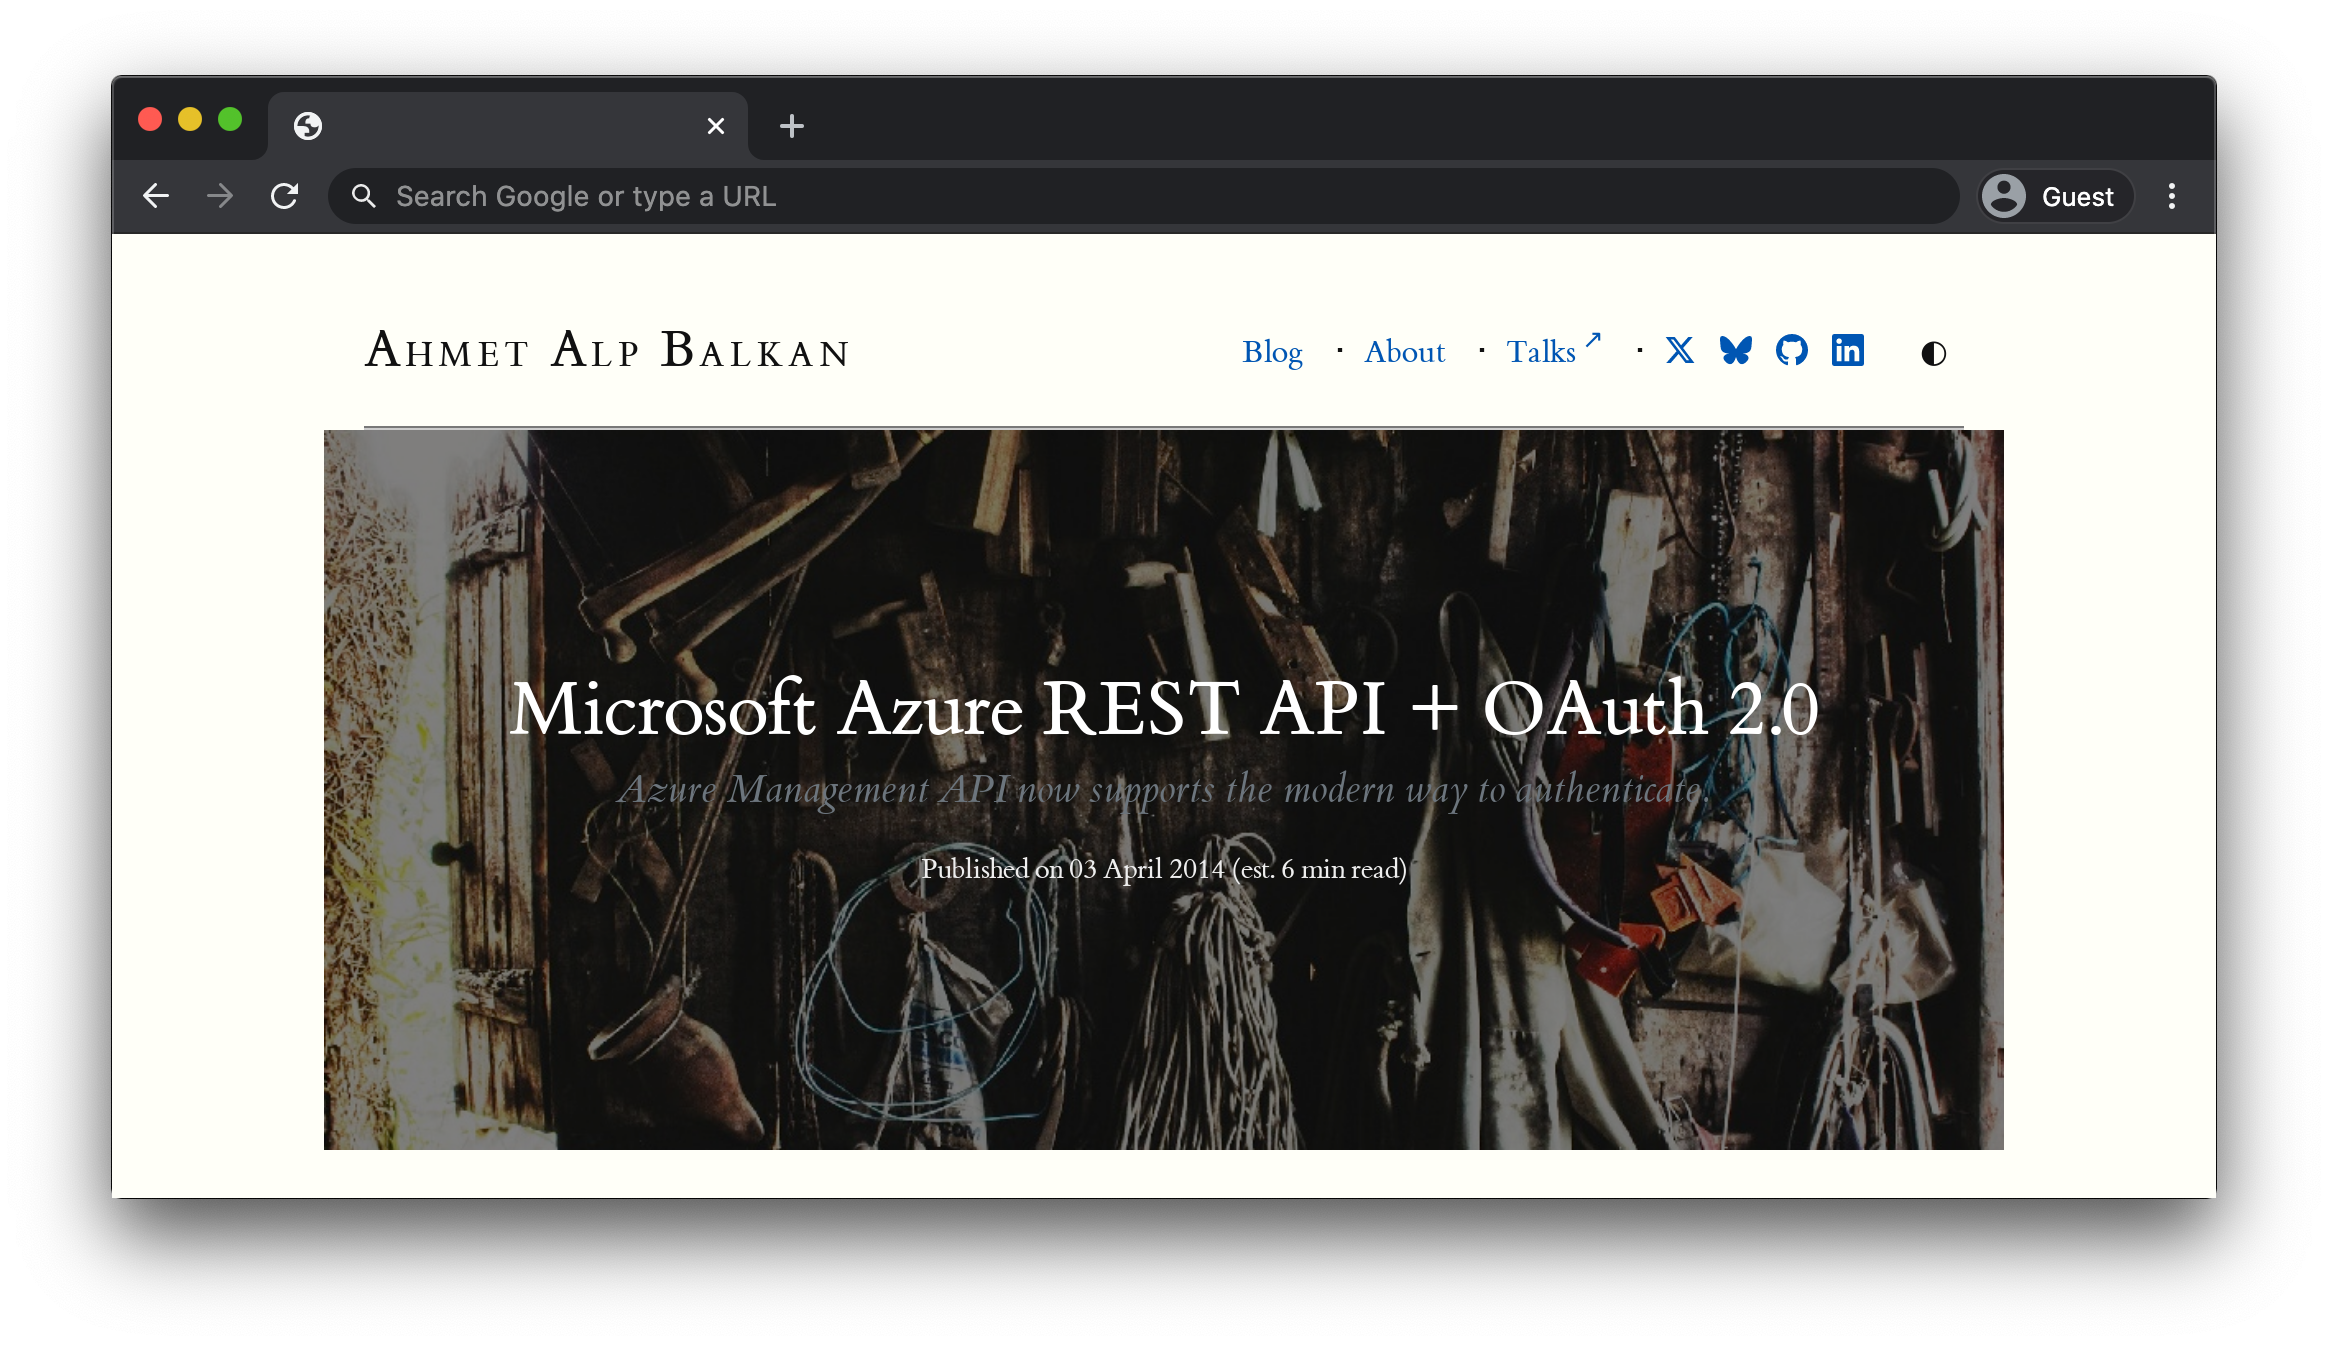Go to Ahmet Alp Balkan home title
Image resolution: width=2328 pixels, height=1346 pixels.
point(607,350)
